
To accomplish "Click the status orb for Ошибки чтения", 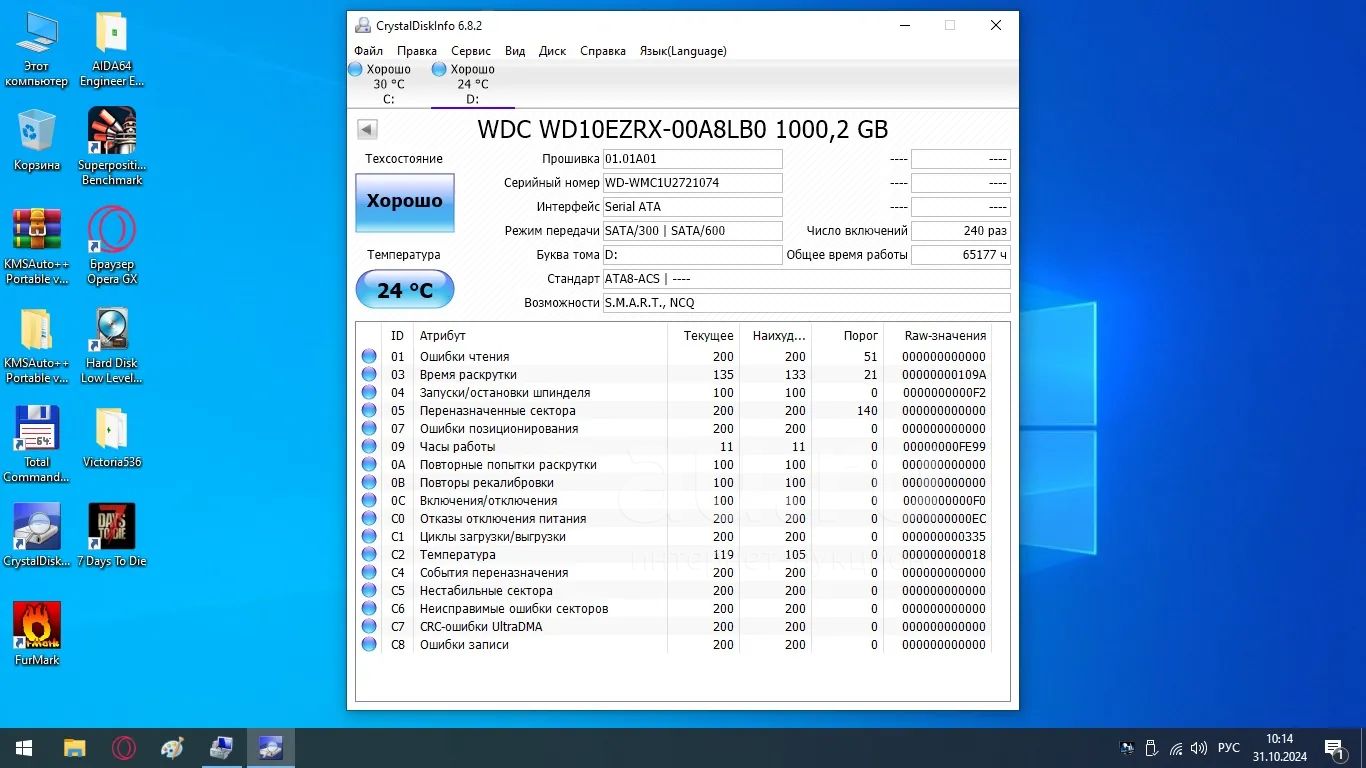I will [369, 357].
